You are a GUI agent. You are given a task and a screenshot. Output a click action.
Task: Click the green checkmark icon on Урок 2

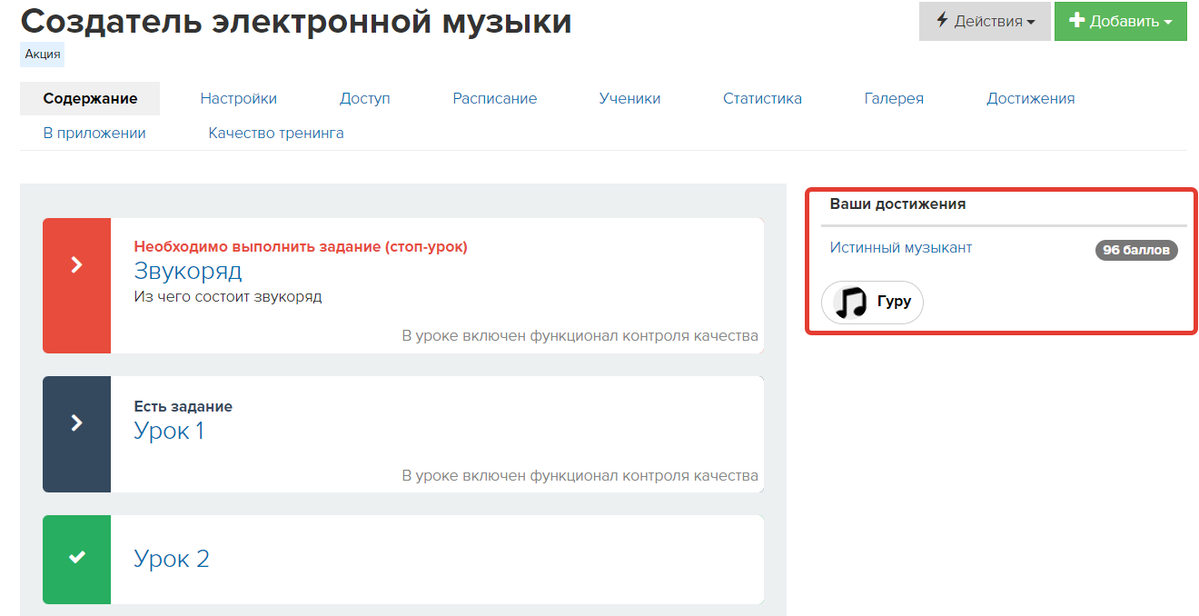[77, 559]
